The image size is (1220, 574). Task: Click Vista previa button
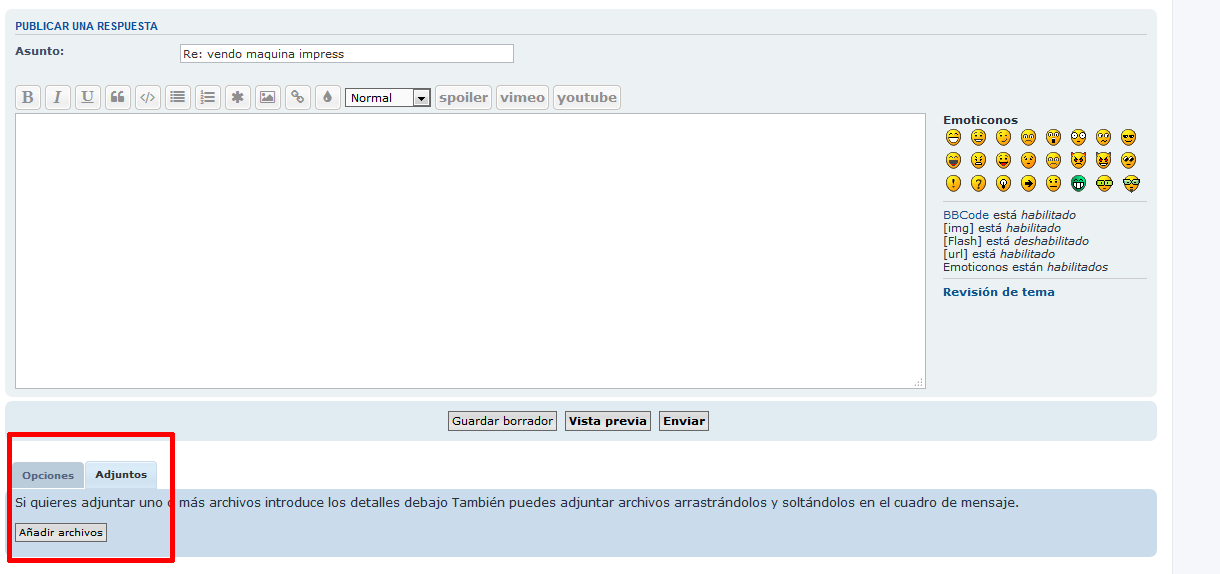pos(608,421)
